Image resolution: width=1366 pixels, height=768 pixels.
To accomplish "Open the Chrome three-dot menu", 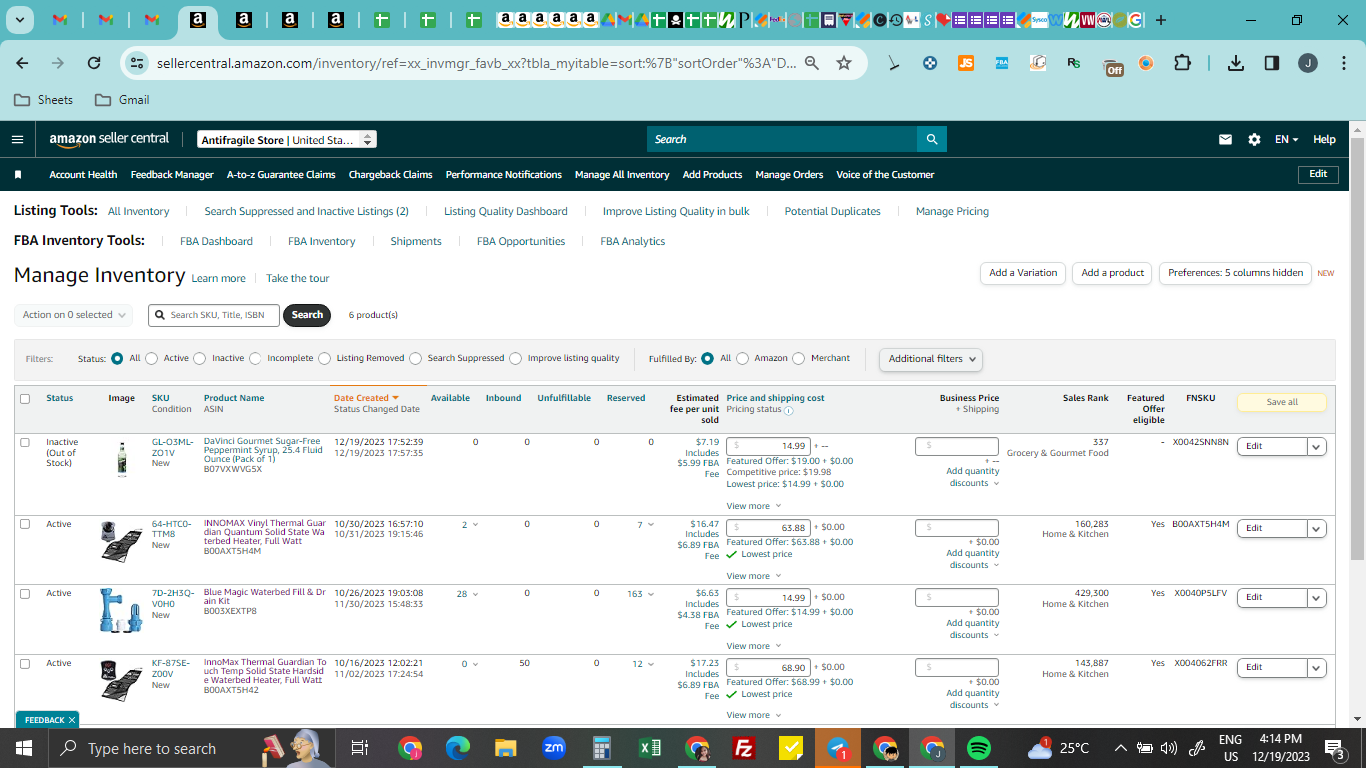I will tap(1343, 63).
